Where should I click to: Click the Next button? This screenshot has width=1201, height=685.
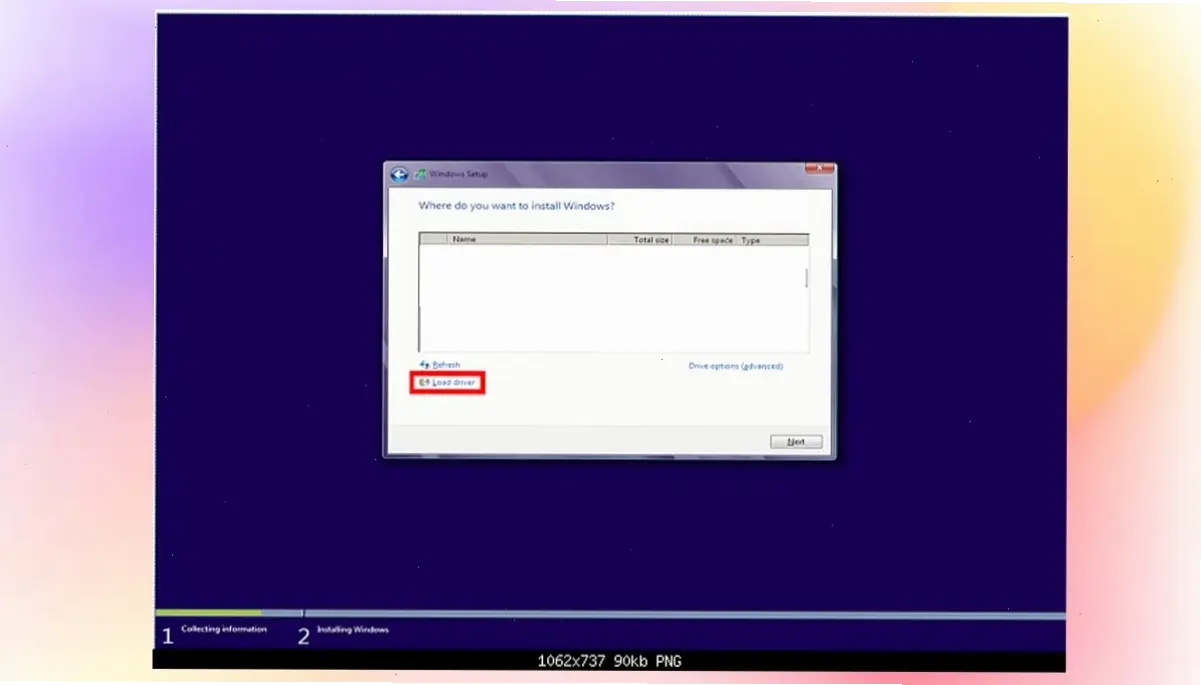[x=796, y=442]
